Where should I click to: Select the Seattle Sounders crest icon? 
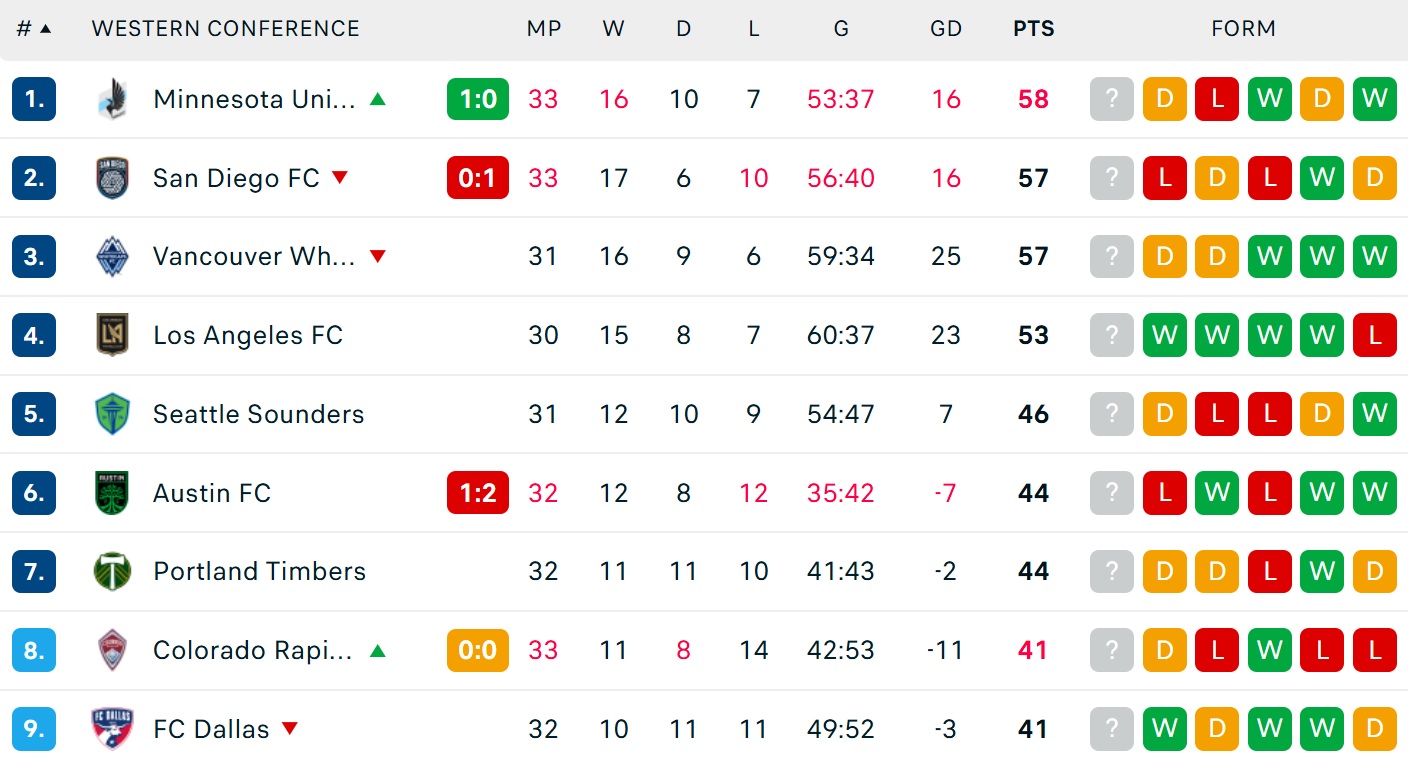111,414
